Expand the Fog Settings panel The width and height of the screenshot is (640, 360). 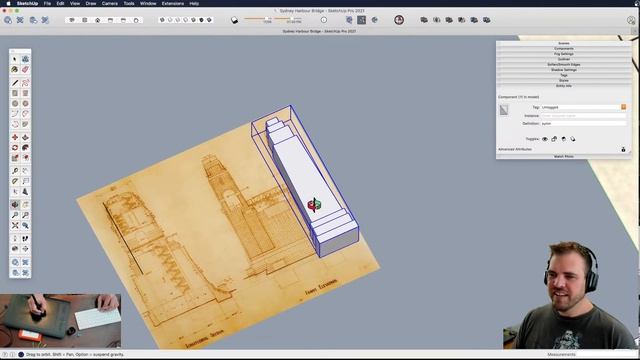click(x=564, y=54)
